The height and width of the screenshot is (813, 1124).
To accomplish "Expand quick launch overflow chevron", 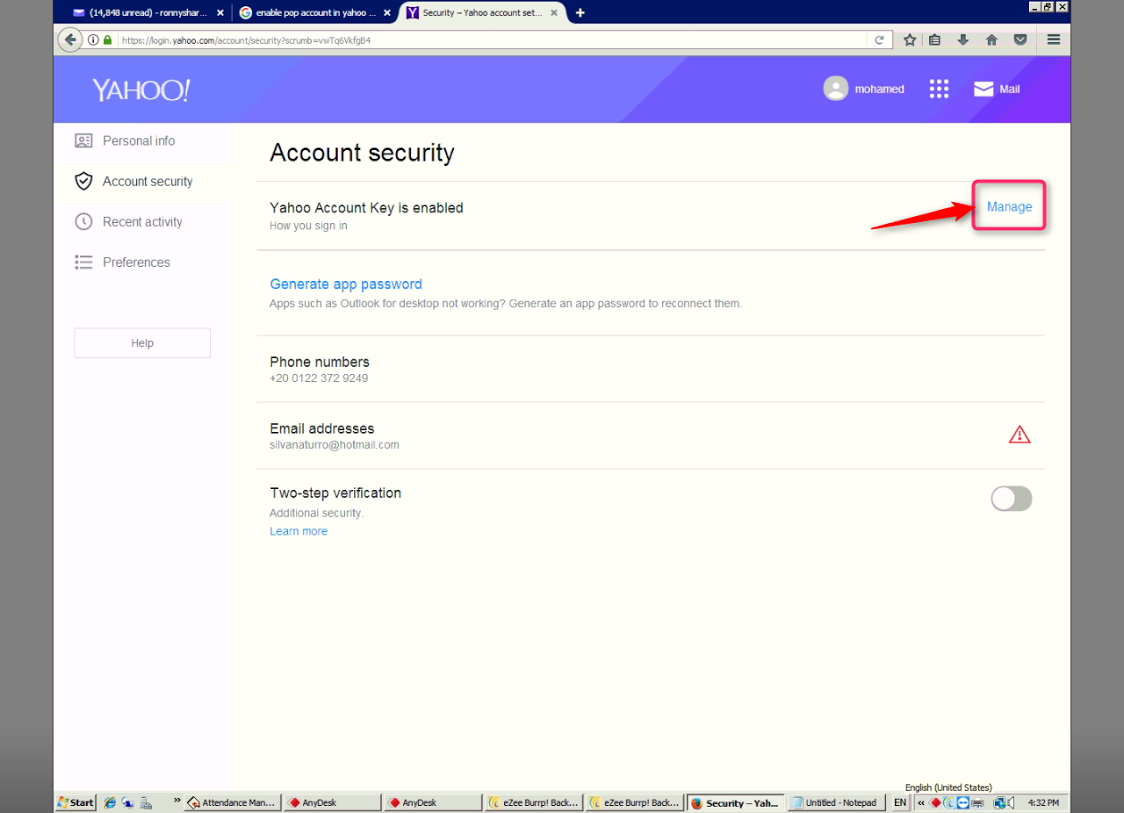I will point(177,799).
